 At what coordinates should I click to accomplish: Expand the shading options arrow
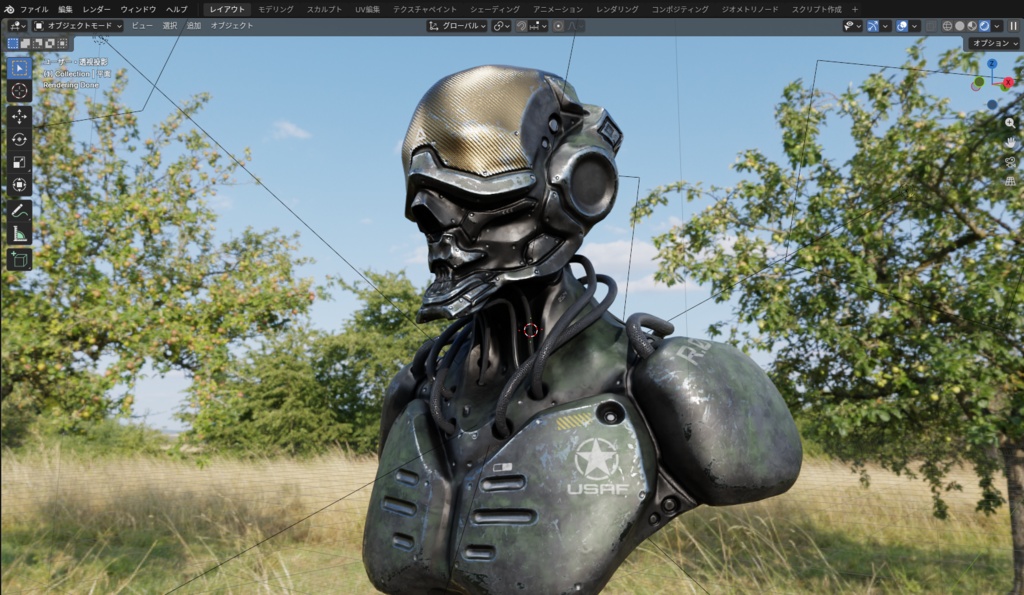[997, 26]
